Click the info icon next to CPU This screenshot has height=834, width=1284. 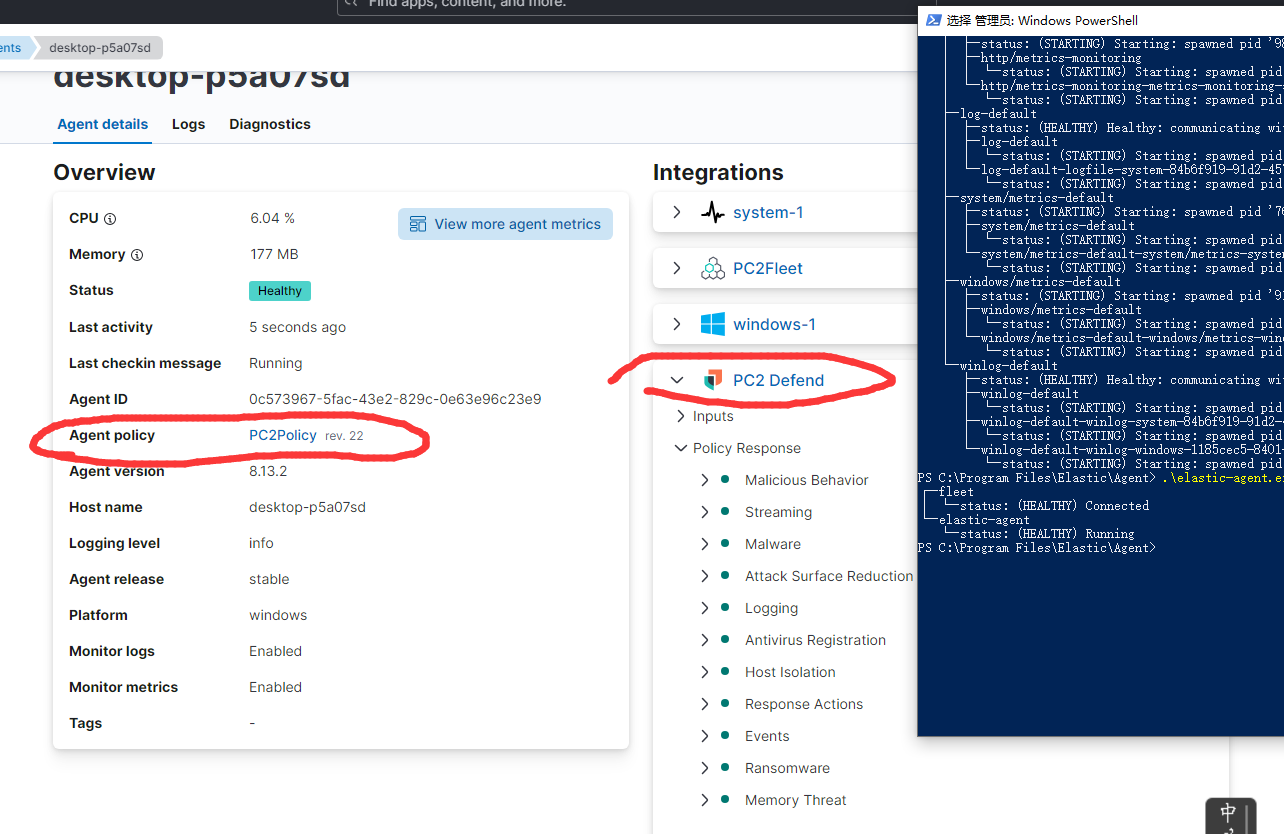pyautogui.click(x=110, y=219)
